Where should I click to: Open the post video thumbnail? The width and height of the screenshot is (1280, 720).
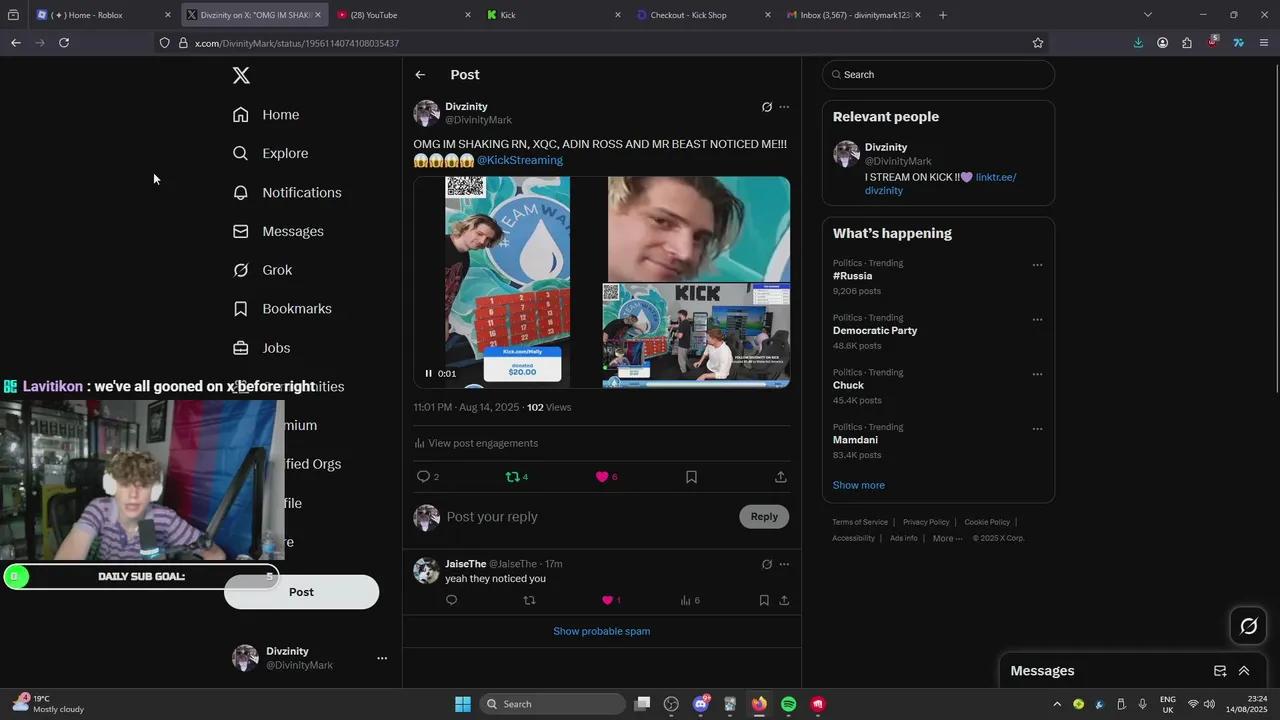pyautogui.click(x=601, y=282)
